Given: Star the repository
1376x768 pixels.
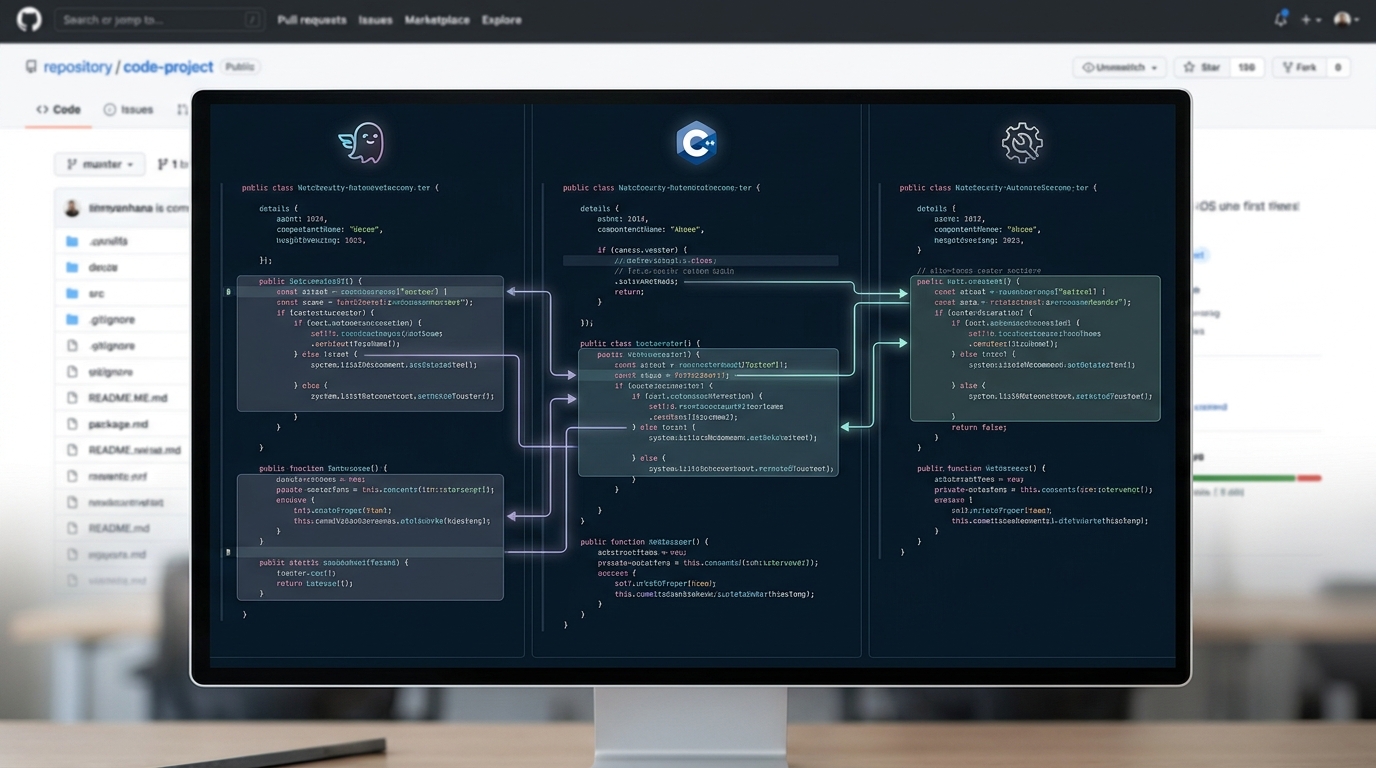Looking at the screenshot, I should coord(1202,67).
